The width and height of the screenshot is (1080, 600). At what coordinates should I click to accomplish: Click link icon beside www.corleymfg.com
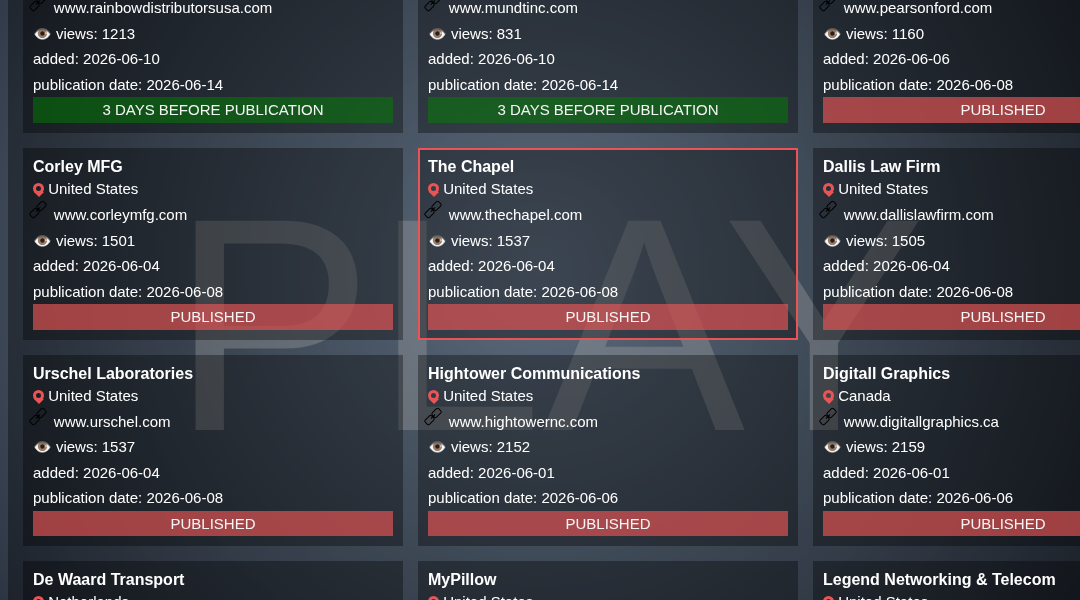(x=38, y=209)
